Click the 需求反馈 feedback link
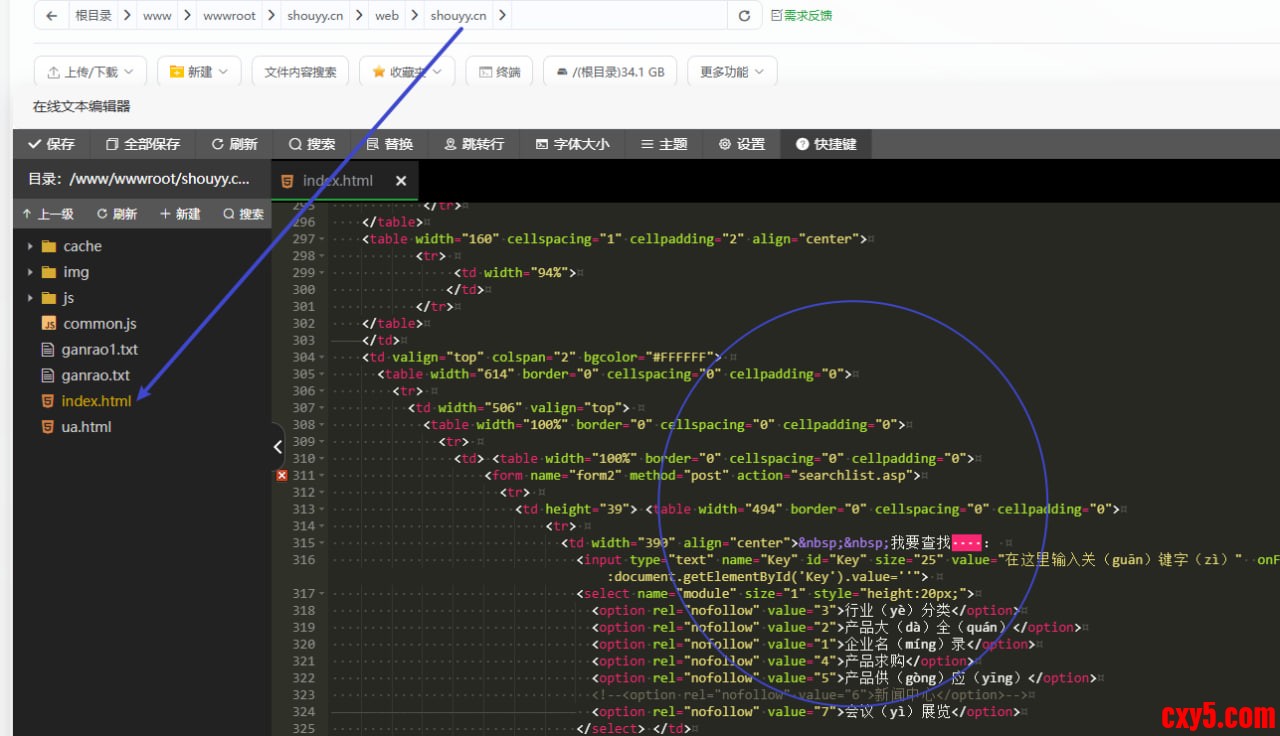Image resolution: width=1280 pixels, height=736 pixels. pos(802,16)
